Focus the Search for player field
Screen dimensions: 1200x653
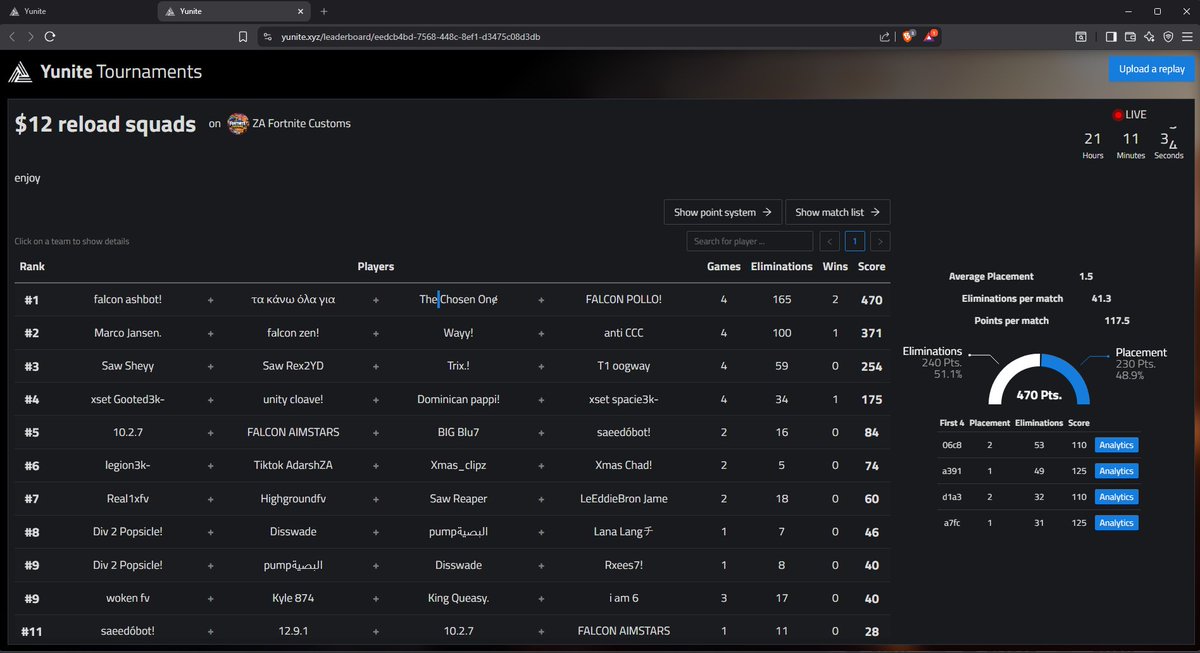pyautogui.click(x=749, y=241)
